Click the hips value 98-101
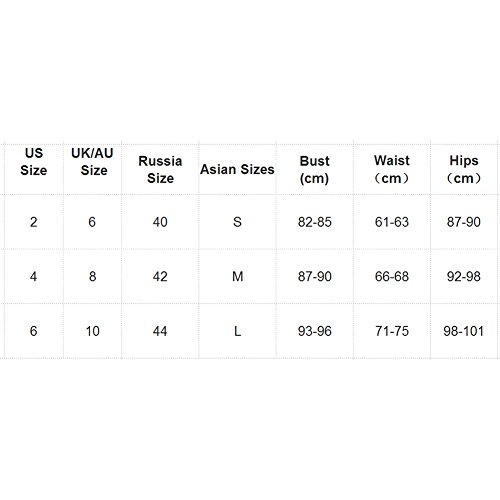Viewport: 500px width, 500px height. point(463,331)
